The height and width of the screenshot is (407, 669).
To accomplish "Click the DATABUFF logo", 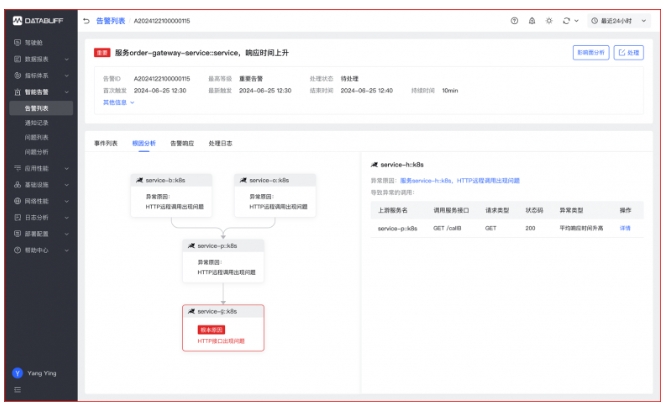I will [38, 20].
